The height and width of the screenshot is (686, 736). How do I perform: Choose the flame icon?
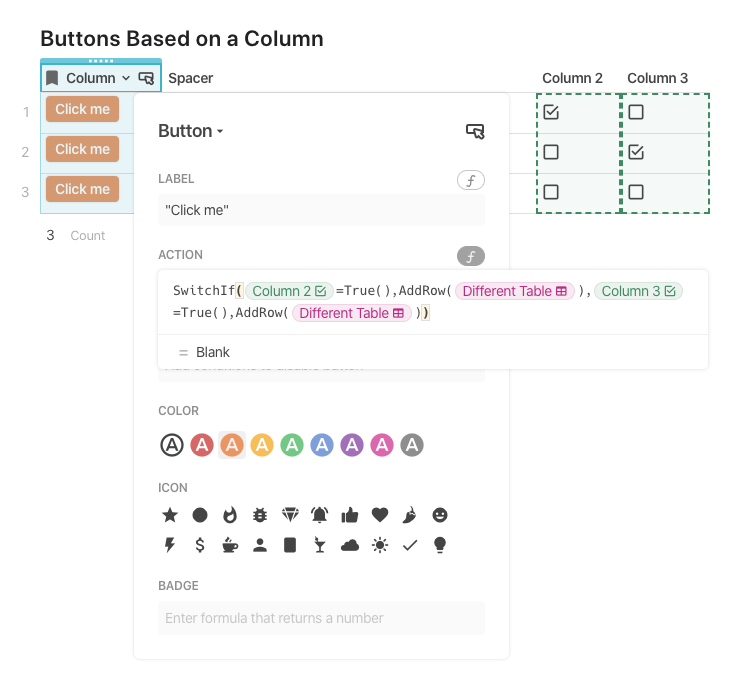[x=230, y=515]
